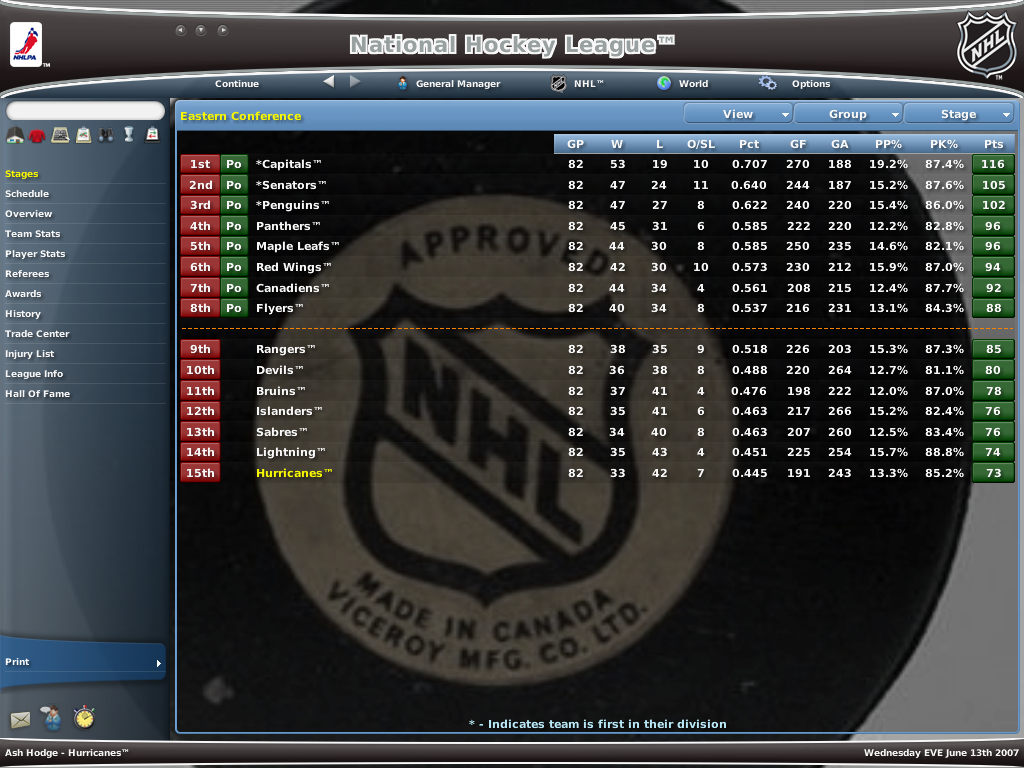
Task: Sort by the O/SL column header
Action: [x=701, y=144]
